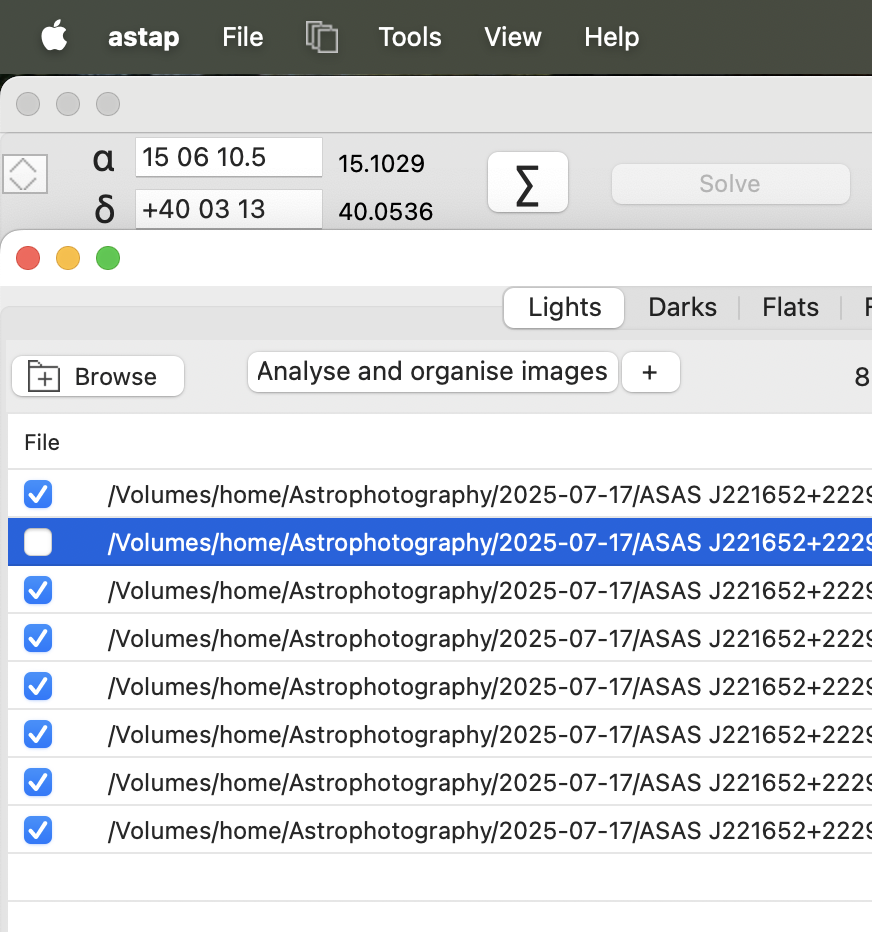872x932 pixels.
Task: Uncheck the first file row checkbox
Action: tap(38, 494)
